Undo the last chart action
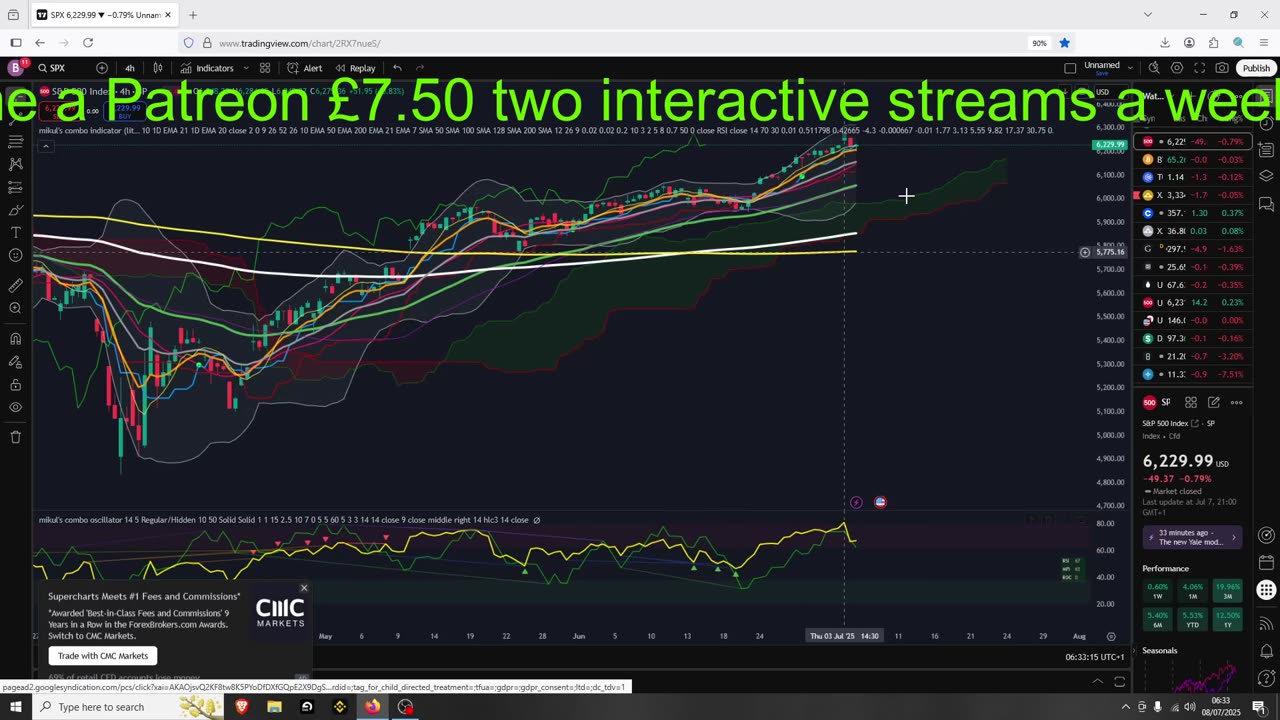The image size is (1280, 720). pyautogui.click(x=397, y=68)
